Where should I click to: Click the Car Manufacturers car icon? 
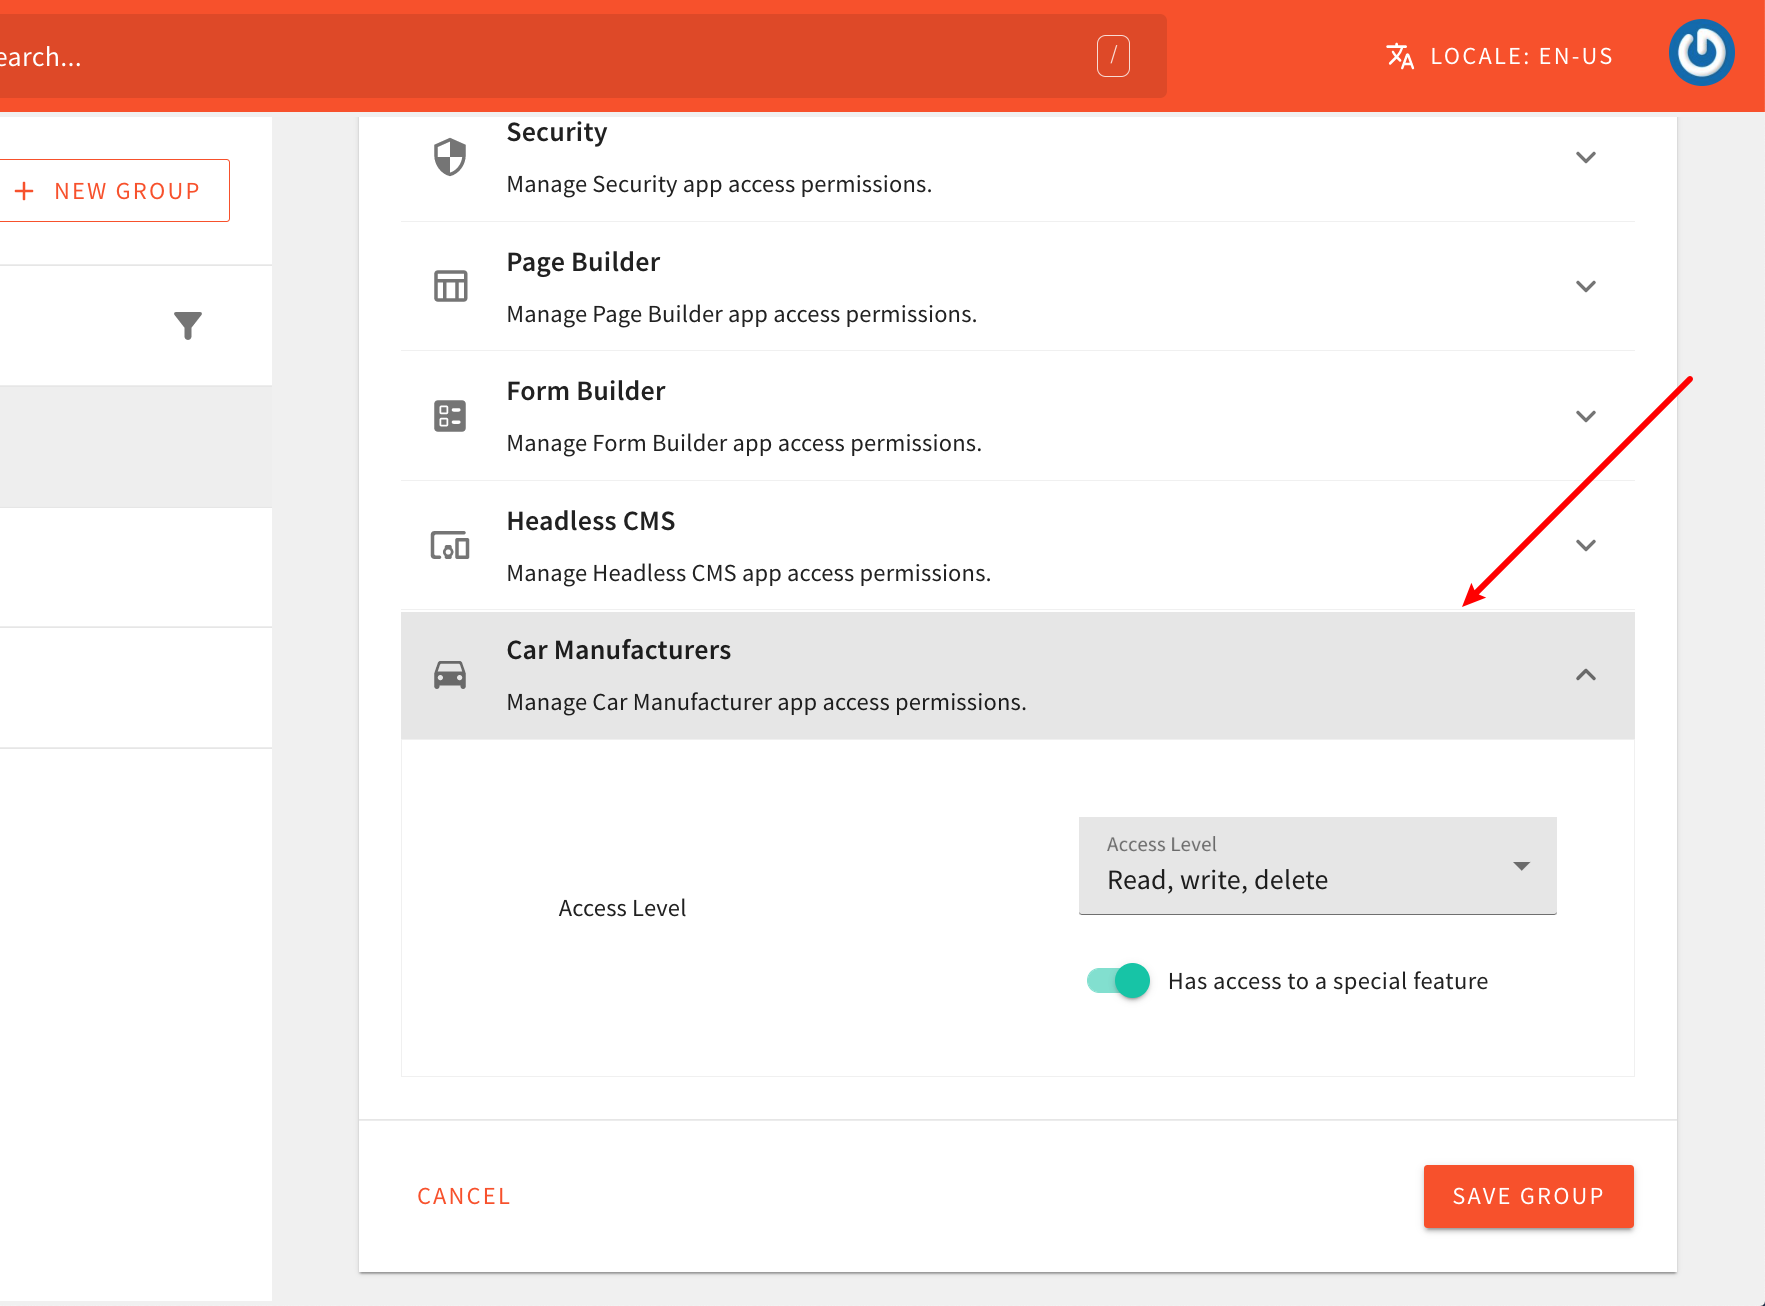pos(449,675)
